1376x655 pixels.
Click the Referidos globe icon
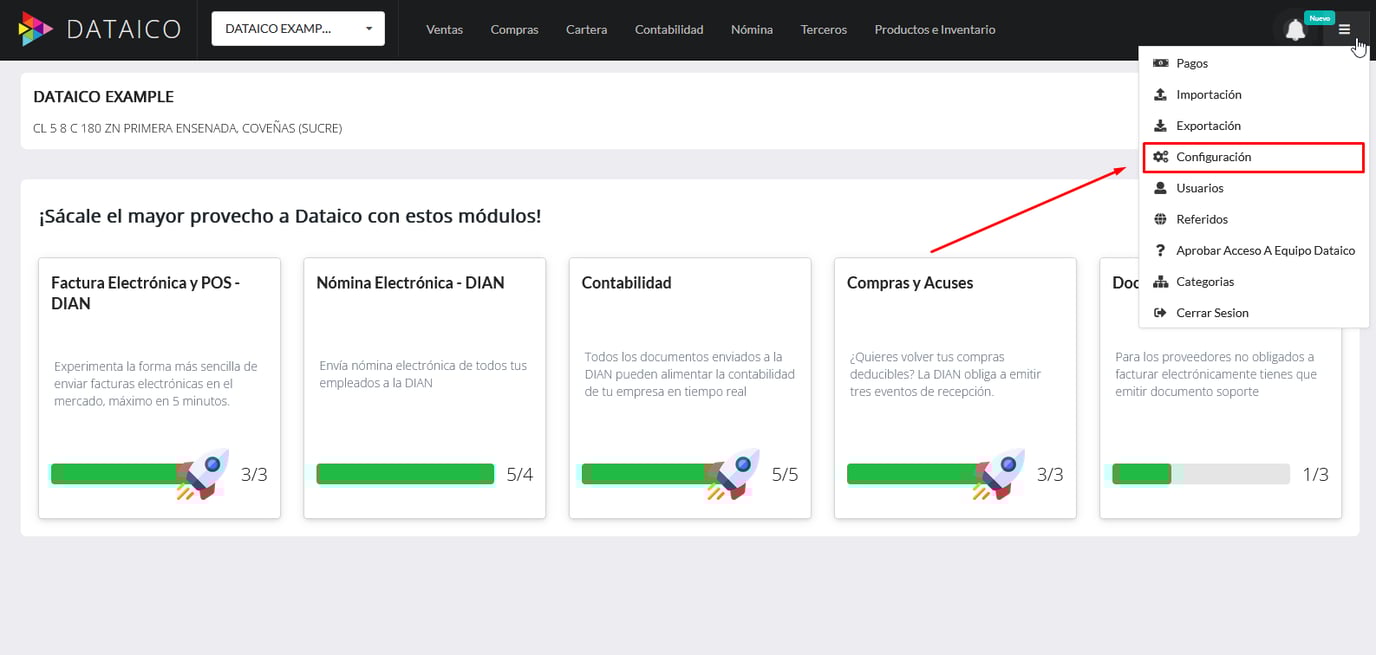[x=1160, y=218]
